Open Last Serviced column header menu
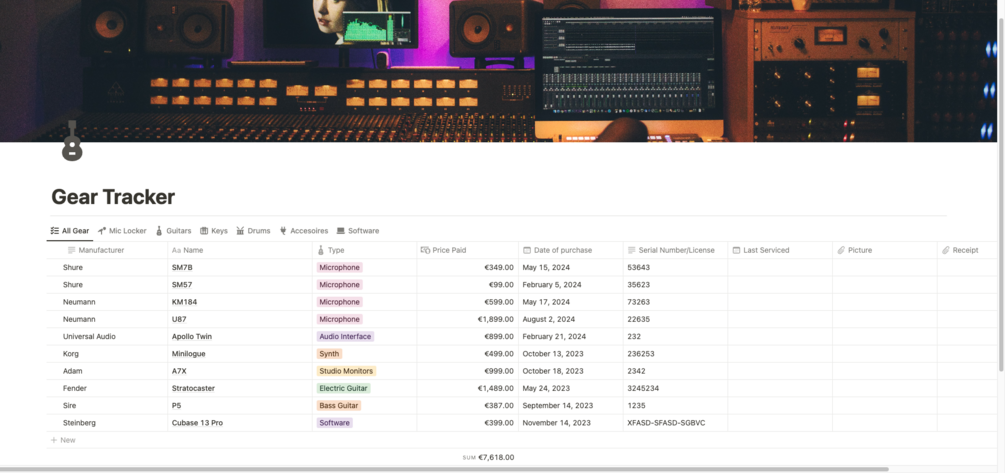Image resolution: width=1005 pixels, height=473 pixels. pyautogui.click(x=780, y=250)
